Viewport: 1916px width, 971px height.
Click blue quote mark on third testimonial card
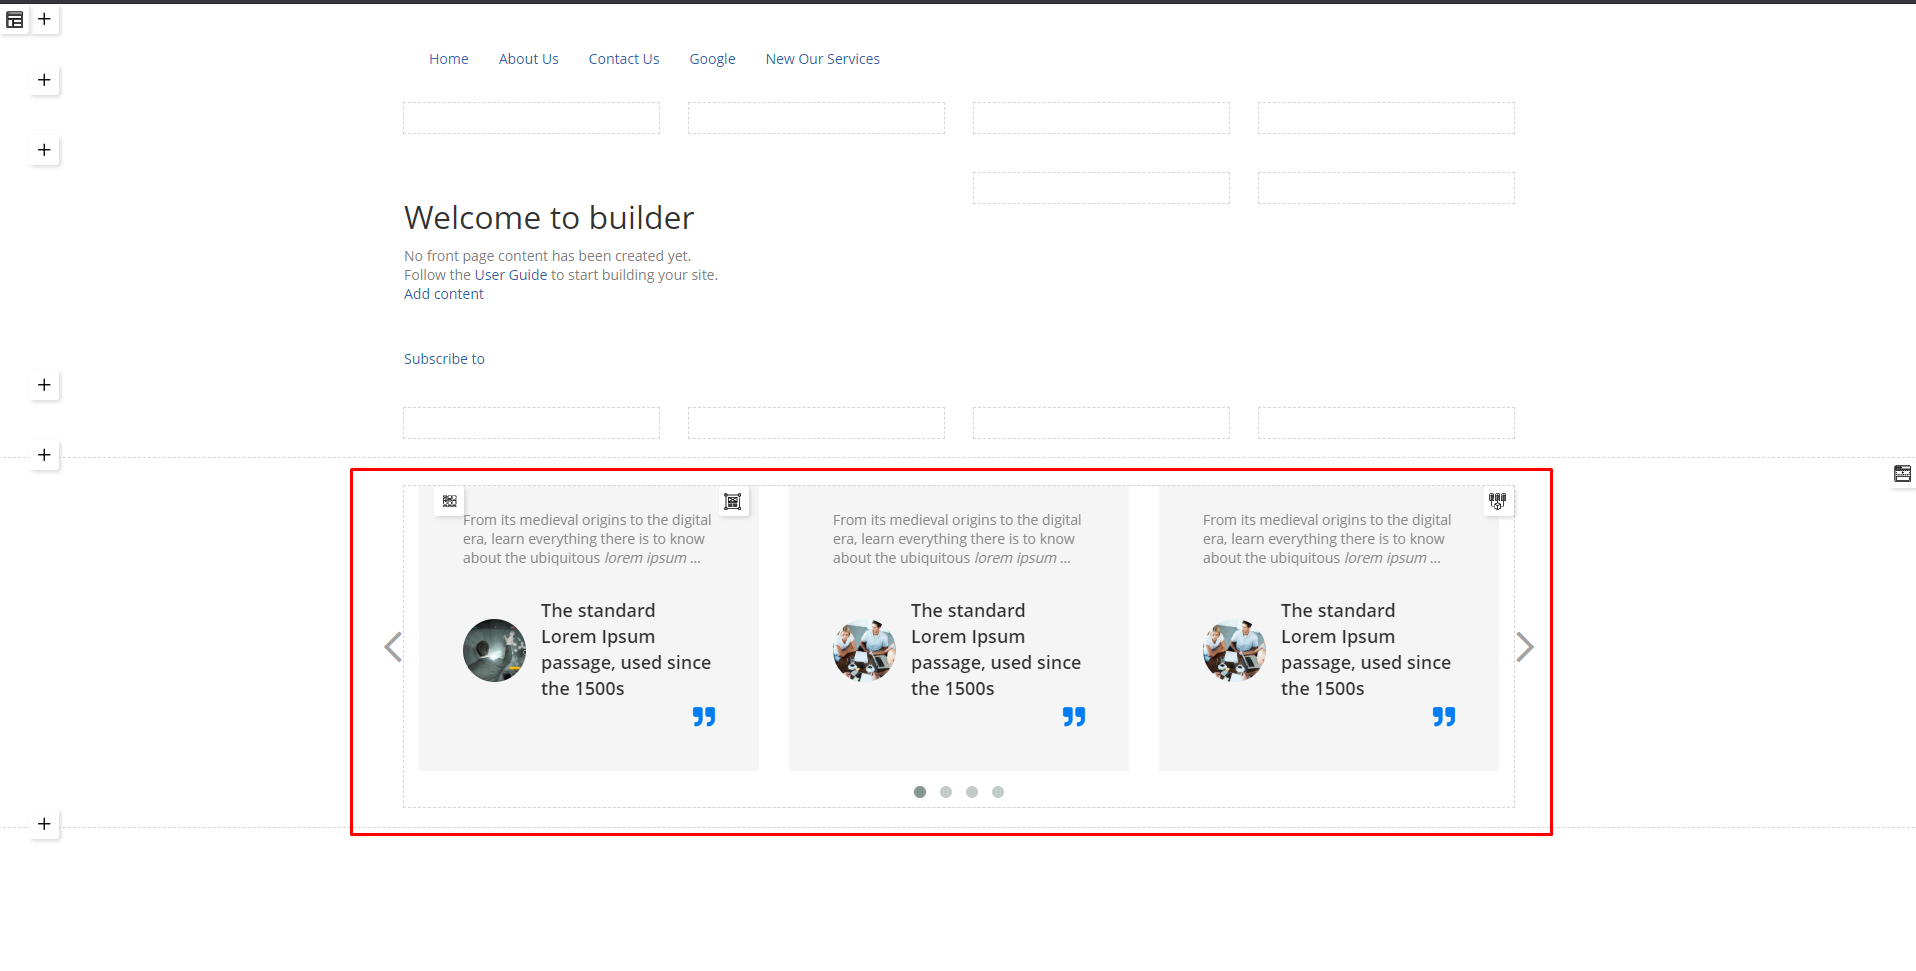1444,717
